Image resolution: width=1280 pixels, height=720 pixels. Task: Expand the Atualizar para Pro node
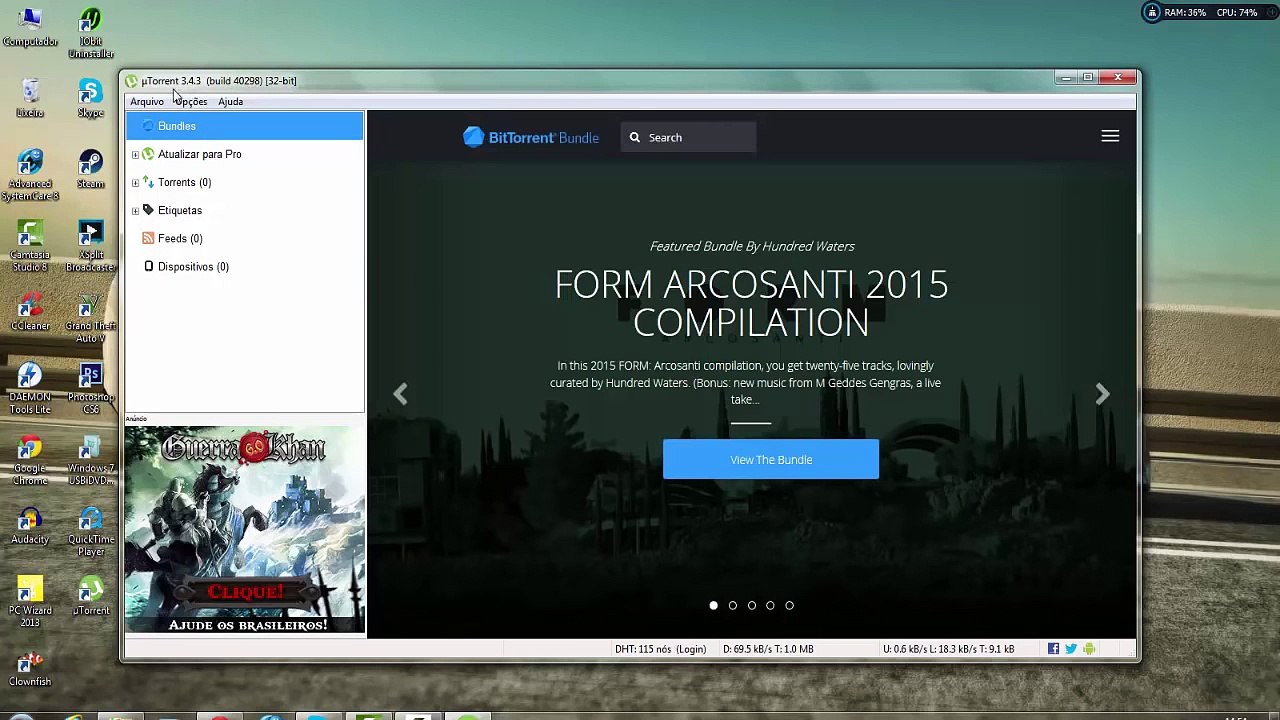(x=135, y=154)
